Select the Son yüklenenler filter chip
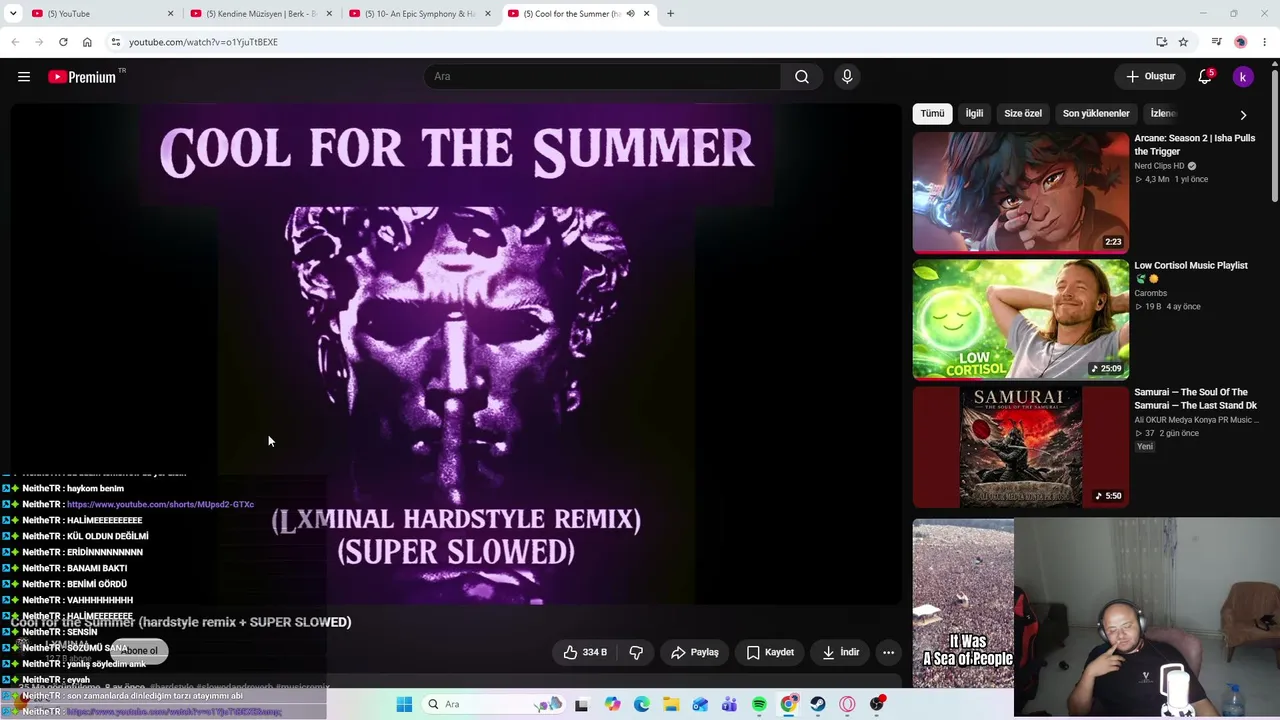1280x720 pixels. tap(1096, 114)
